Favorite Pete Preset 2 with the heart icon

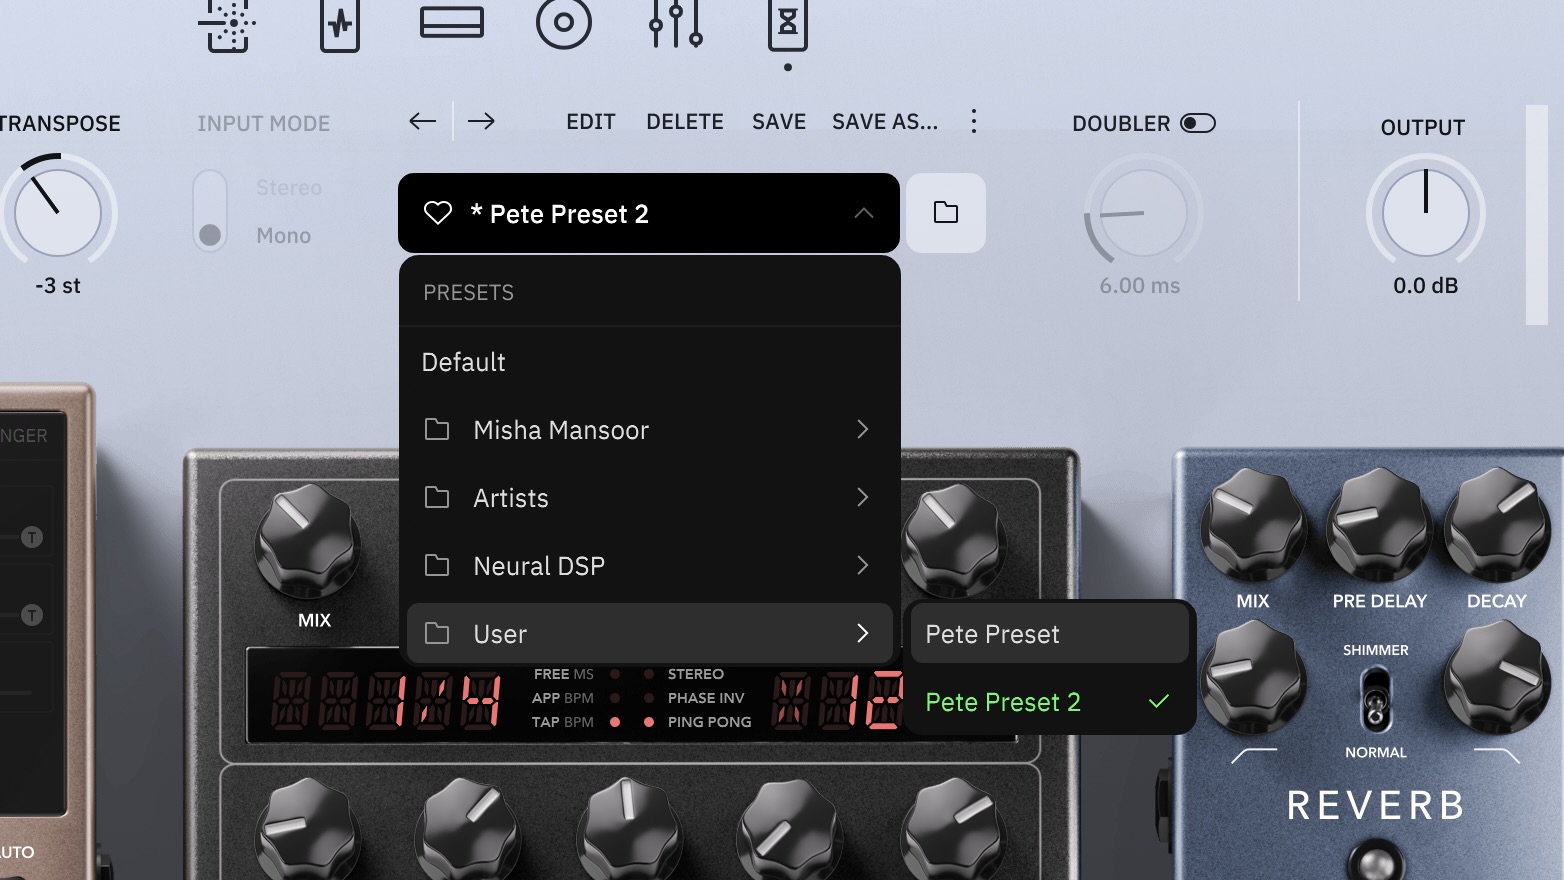point(438,213)
